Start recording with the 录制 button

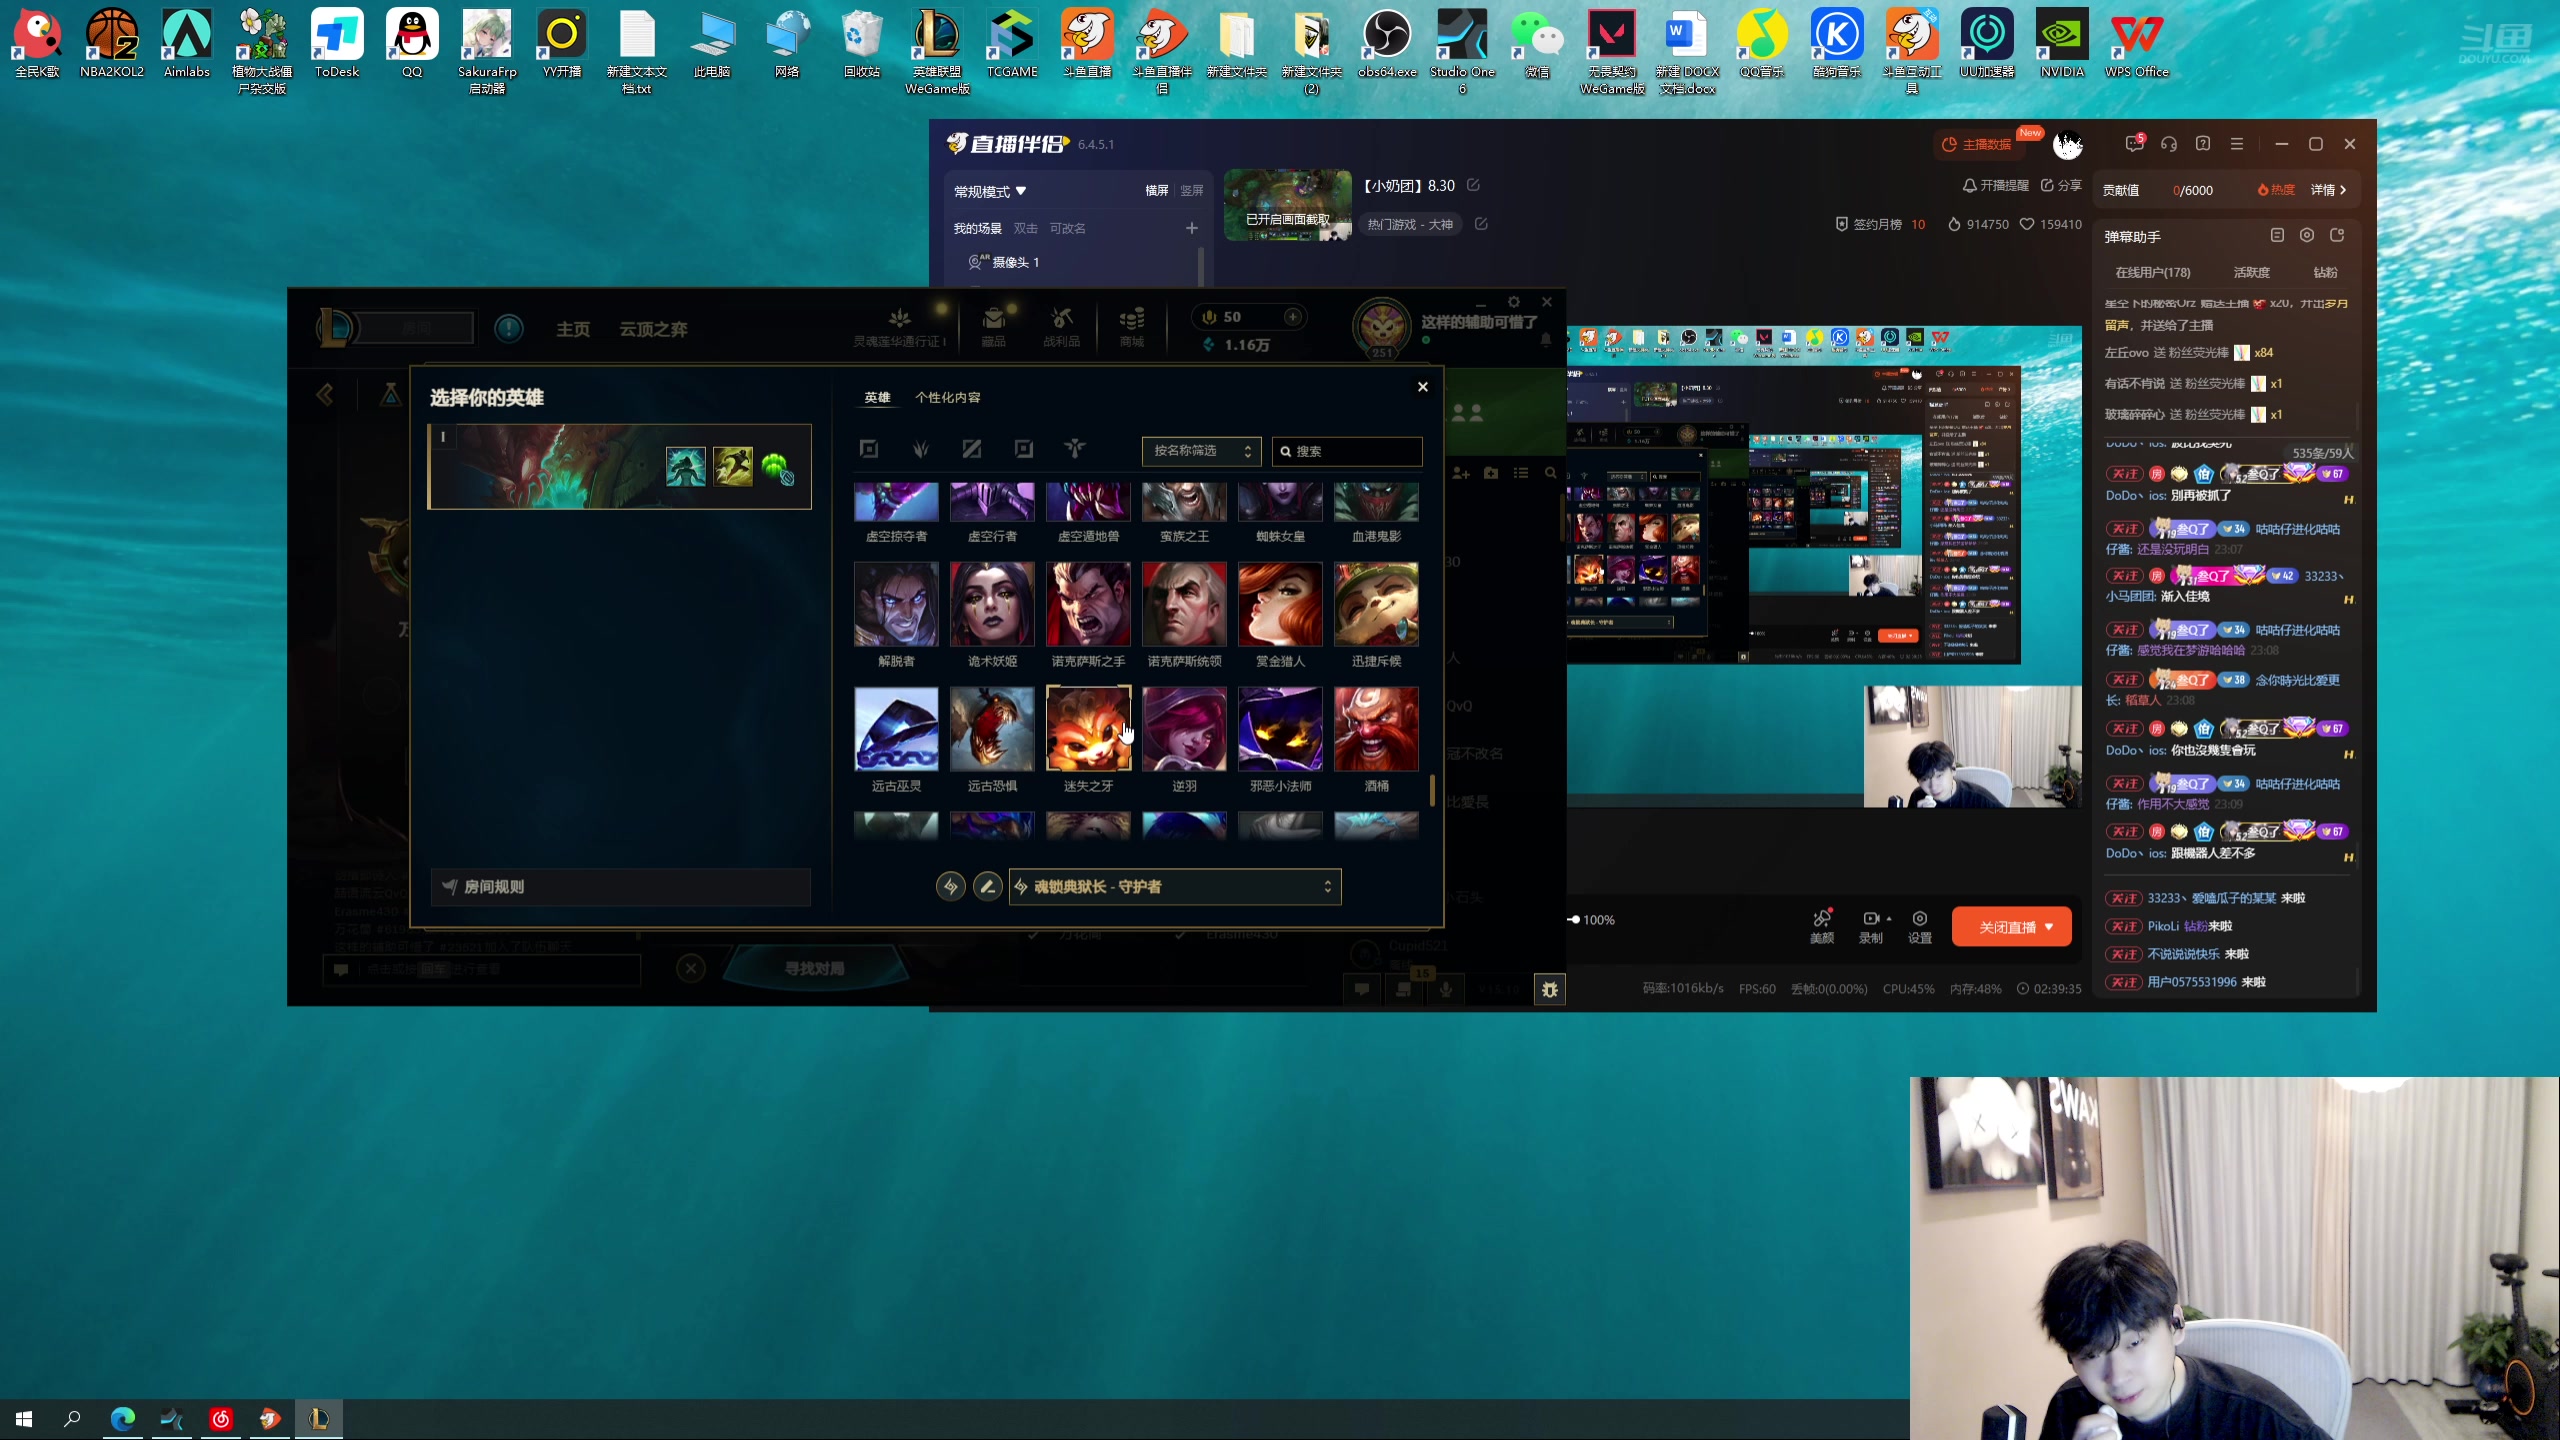point(1870,926)
